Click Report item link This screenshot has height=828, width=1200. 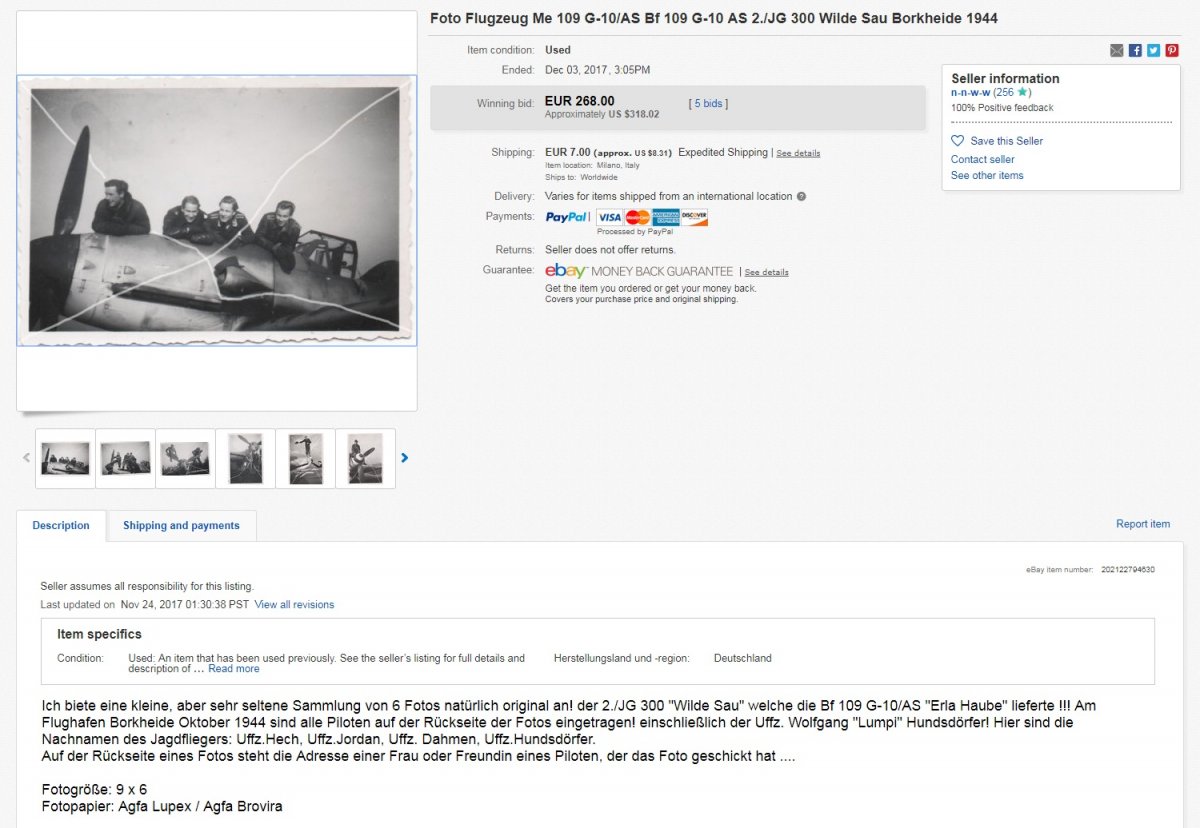pyautogui.click(x=1143, y=524)
